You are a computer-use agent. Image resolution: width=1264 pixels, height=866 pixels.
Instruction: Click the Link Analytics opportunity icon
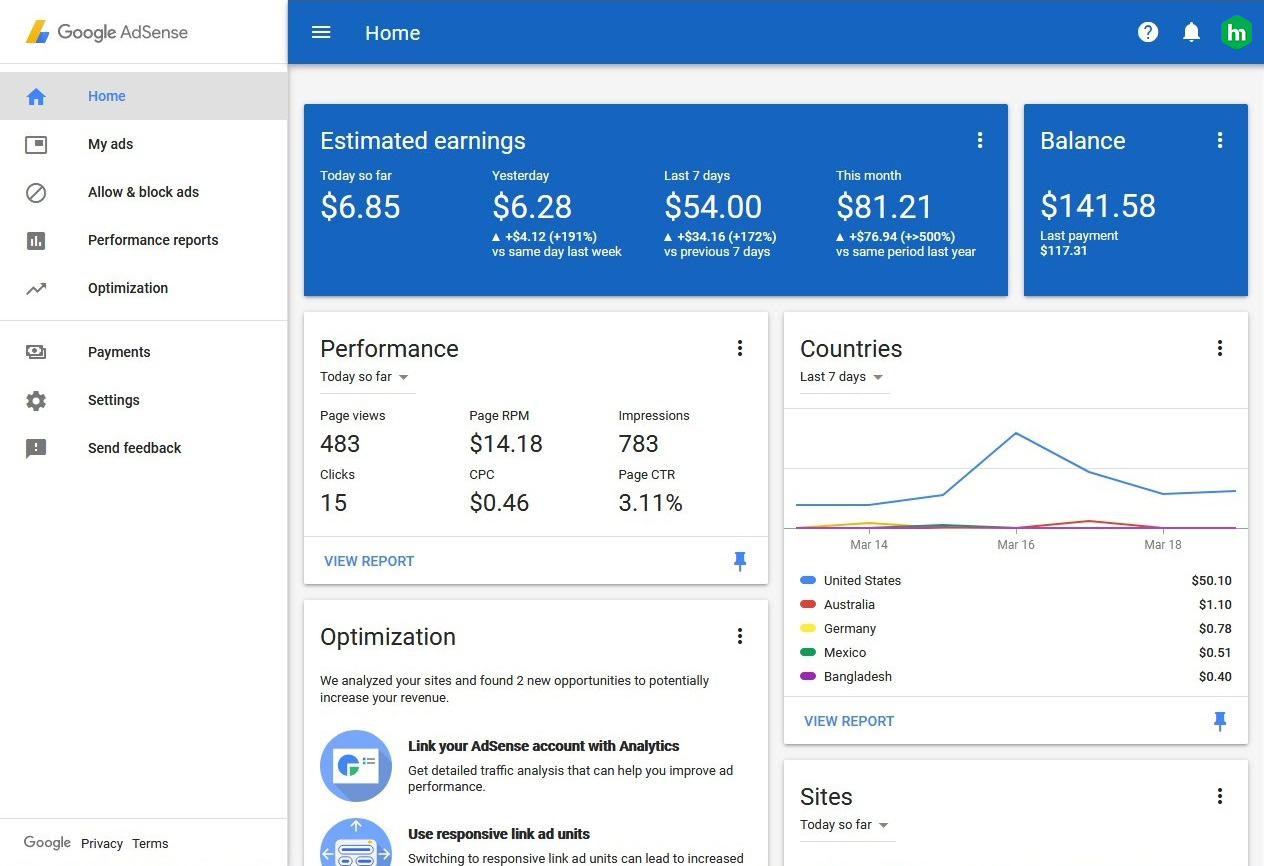(355, 766)
